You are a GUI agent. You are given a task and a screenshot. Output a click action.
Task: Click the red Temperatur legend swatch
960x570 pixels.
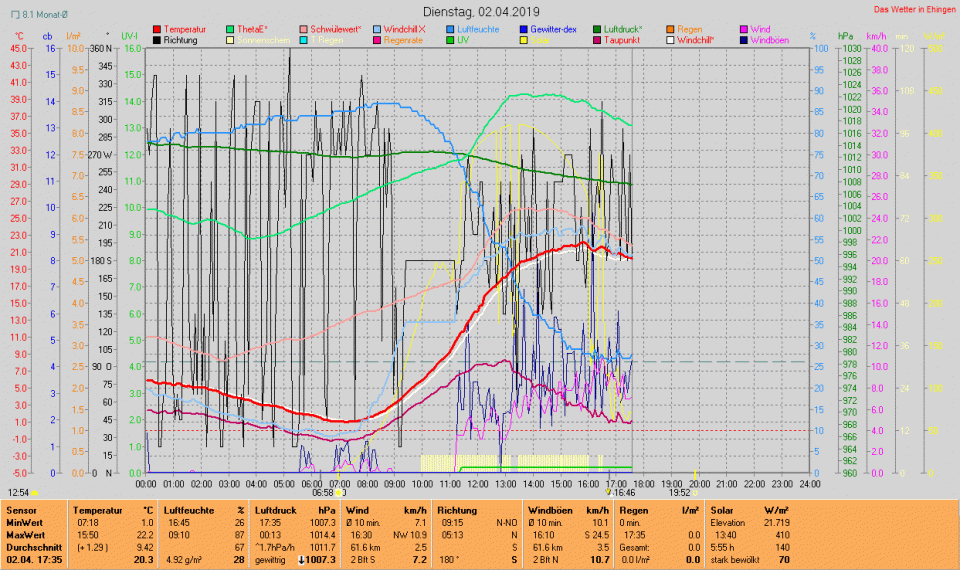point(158,29)
